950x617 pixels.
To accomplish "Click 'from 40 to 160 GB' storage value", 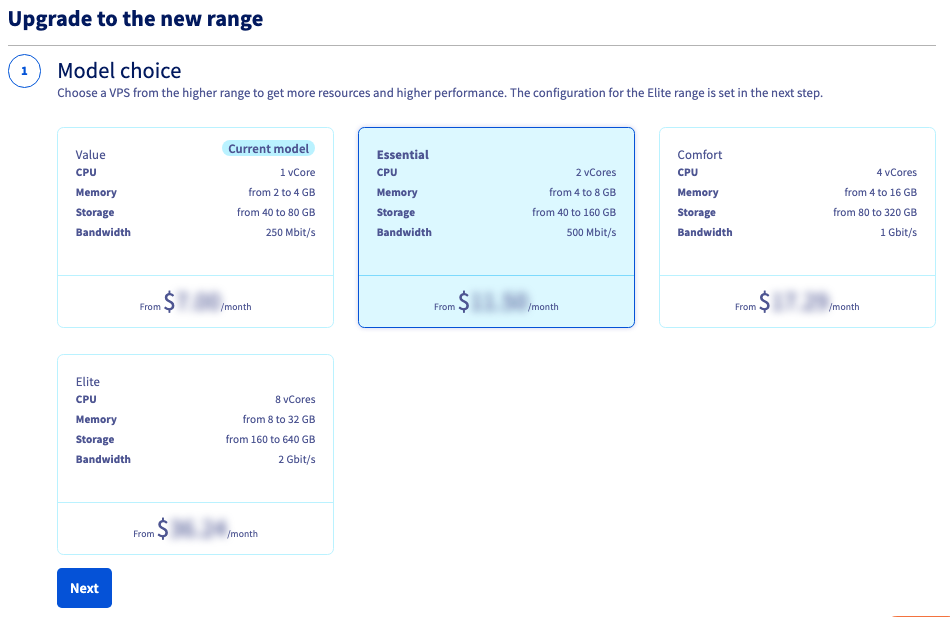I will pyautogui.click(x=574, y=212).
